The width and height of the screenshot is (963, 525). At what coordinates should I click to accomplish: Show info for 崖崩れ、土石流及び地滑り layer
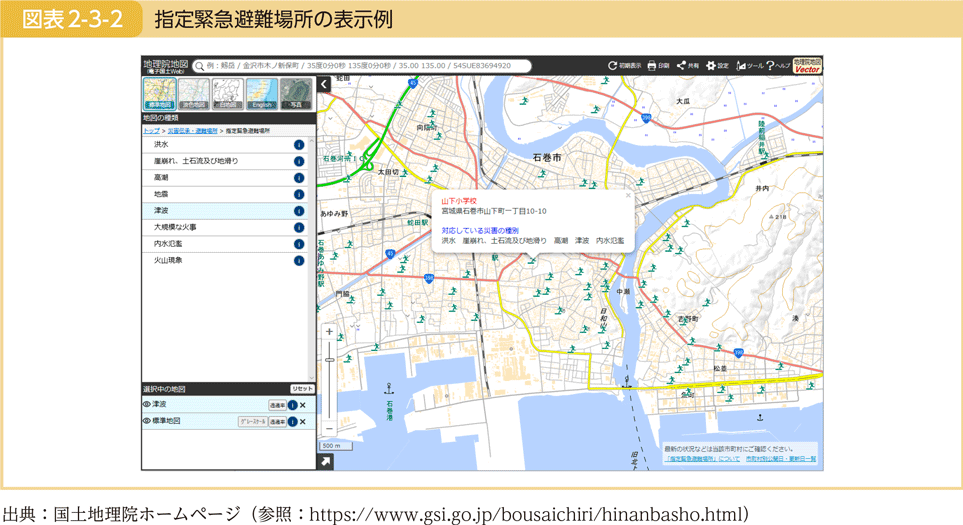tap(299, 161)
